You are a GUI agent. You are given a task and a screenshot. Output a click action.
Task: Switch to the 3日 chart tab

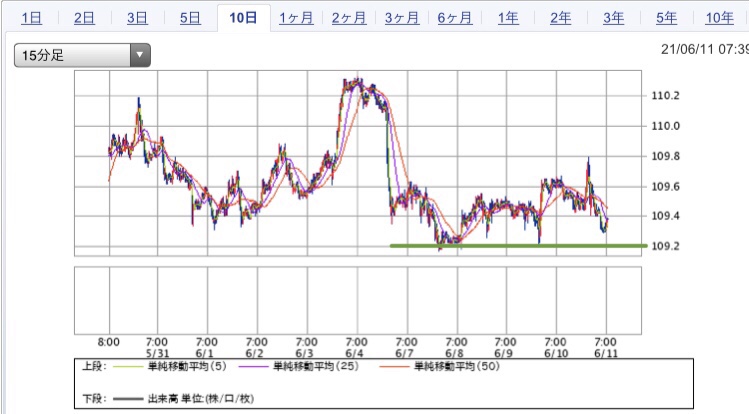(x=137, y=18)
